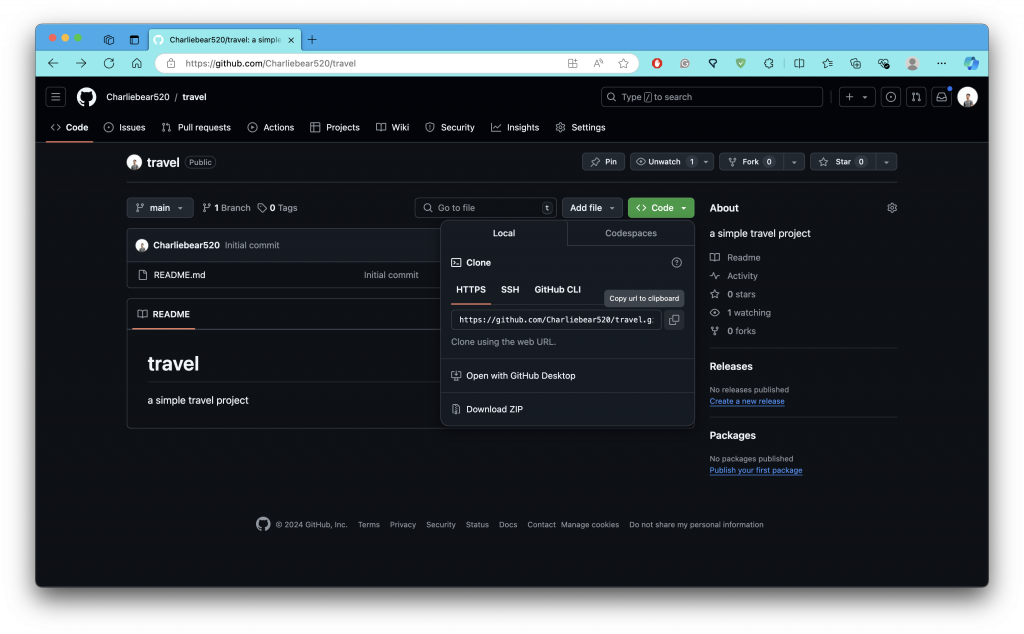View the Insights tab
The height and width of the screenshot is (634, 1024).
tap(515, 127)
